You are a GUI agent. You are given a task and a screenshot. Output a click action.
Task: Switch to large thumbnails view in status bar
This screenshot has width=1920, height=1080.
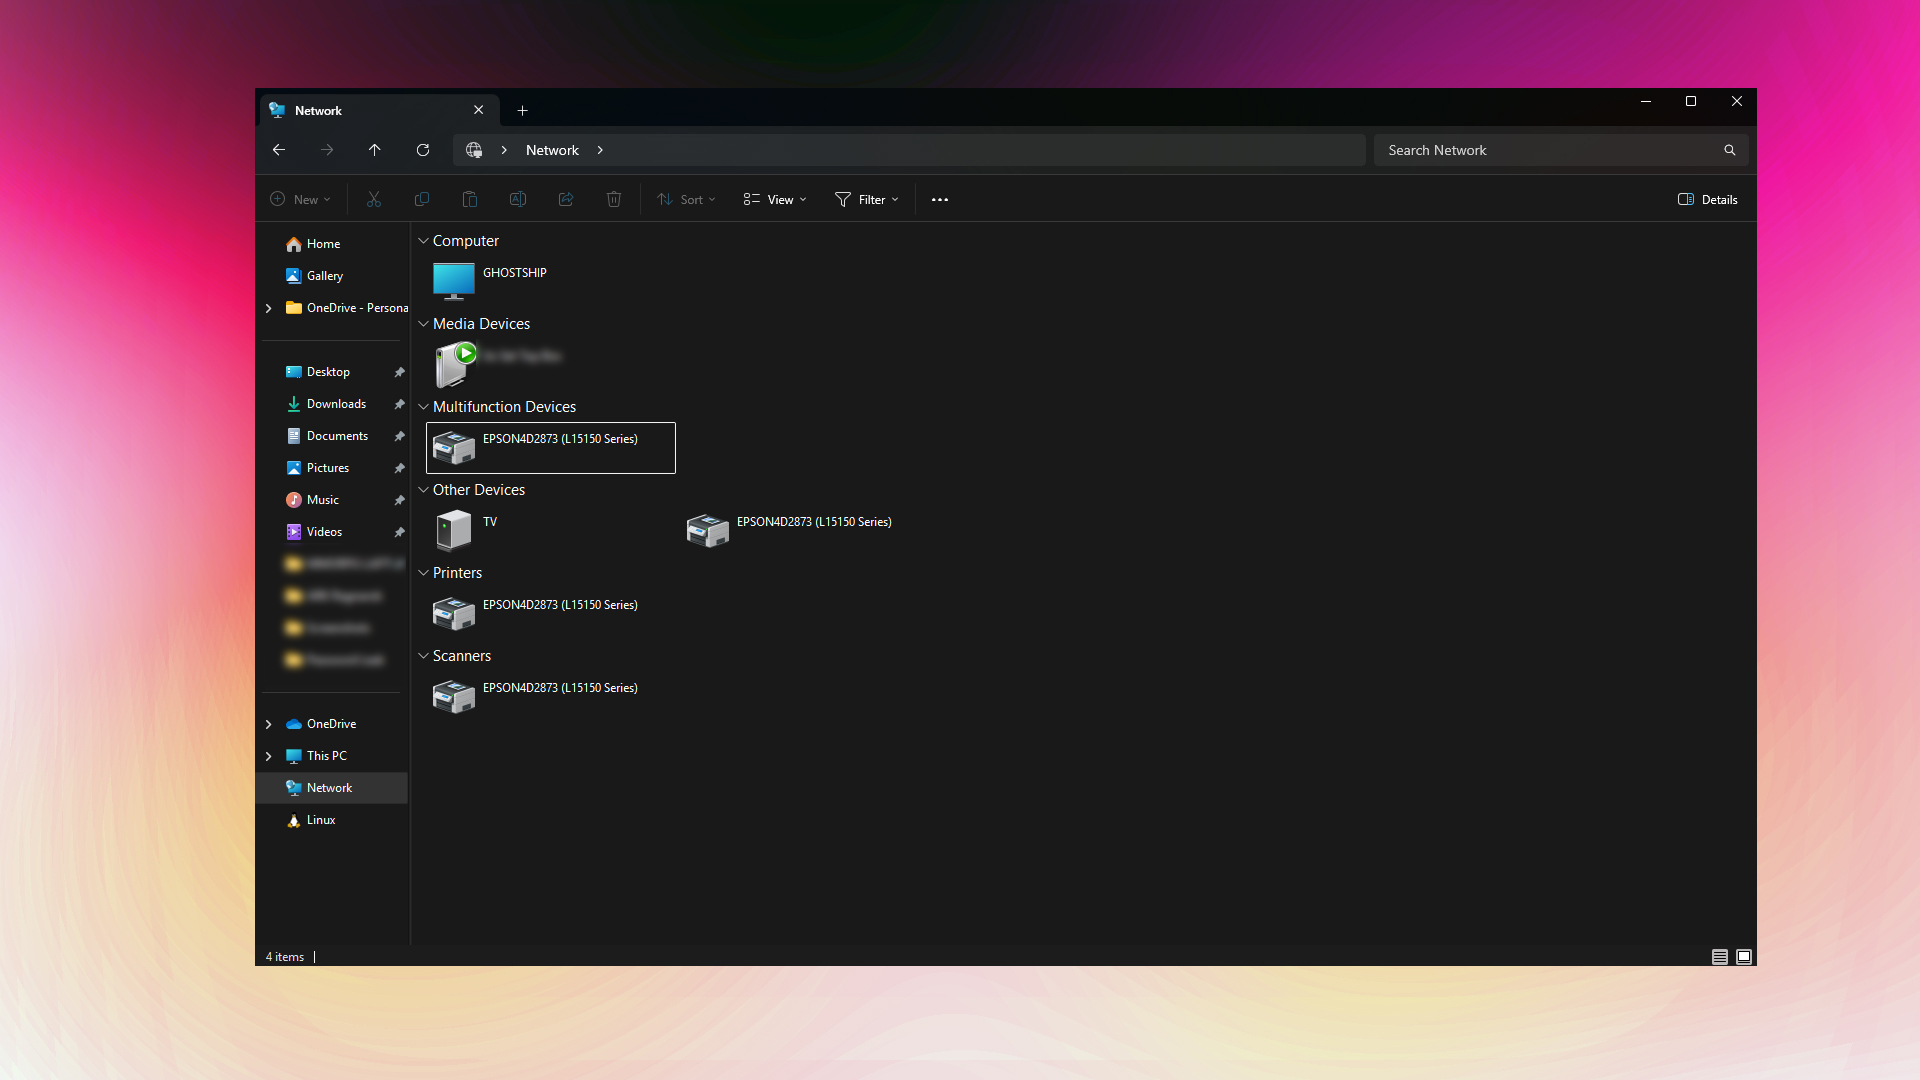(1743, 957)
